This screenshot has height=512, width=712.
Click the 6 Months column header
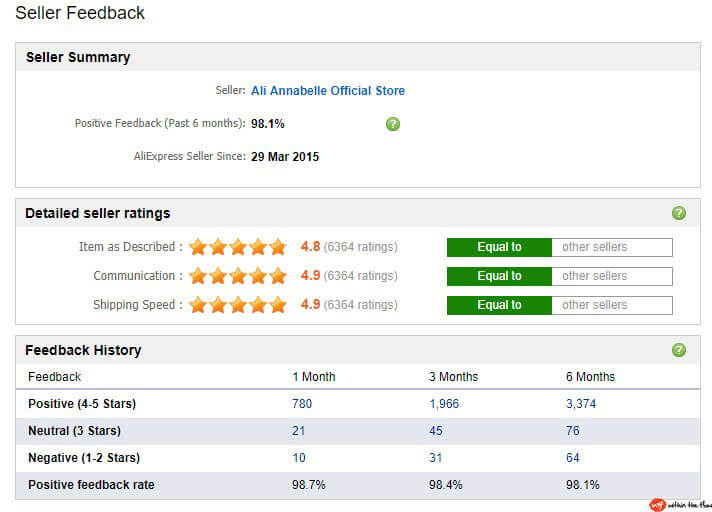[590, 377]
